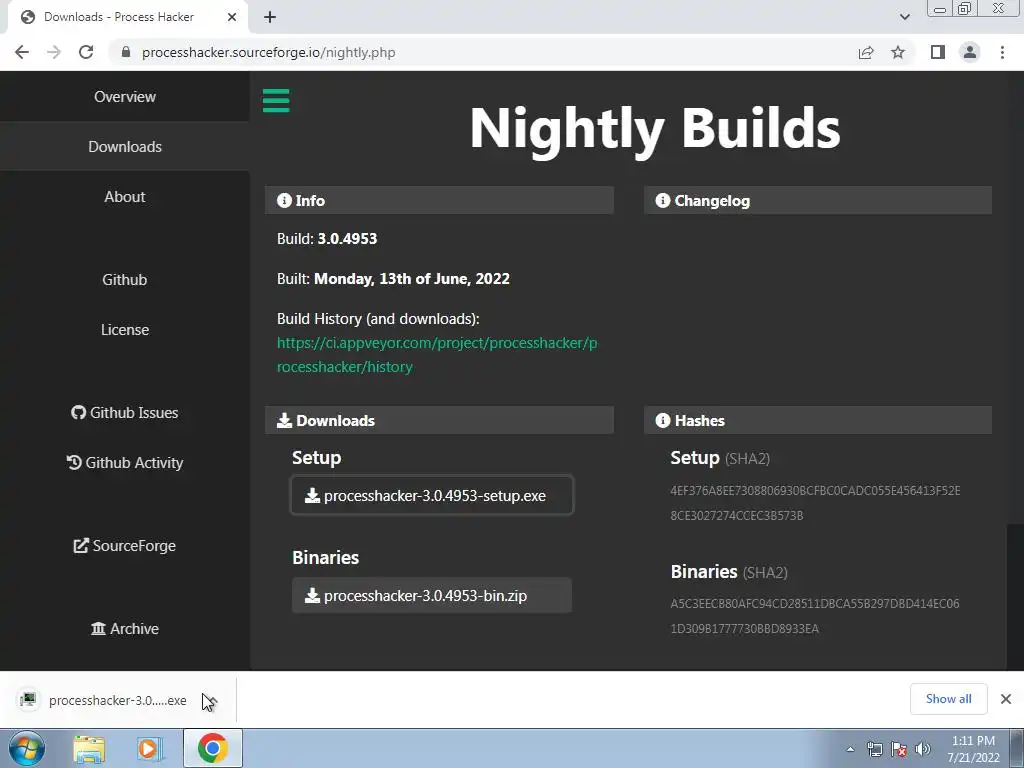Close the downloads bar
This screenshot has height=768, width=1024.
(x=1006, y=699)
